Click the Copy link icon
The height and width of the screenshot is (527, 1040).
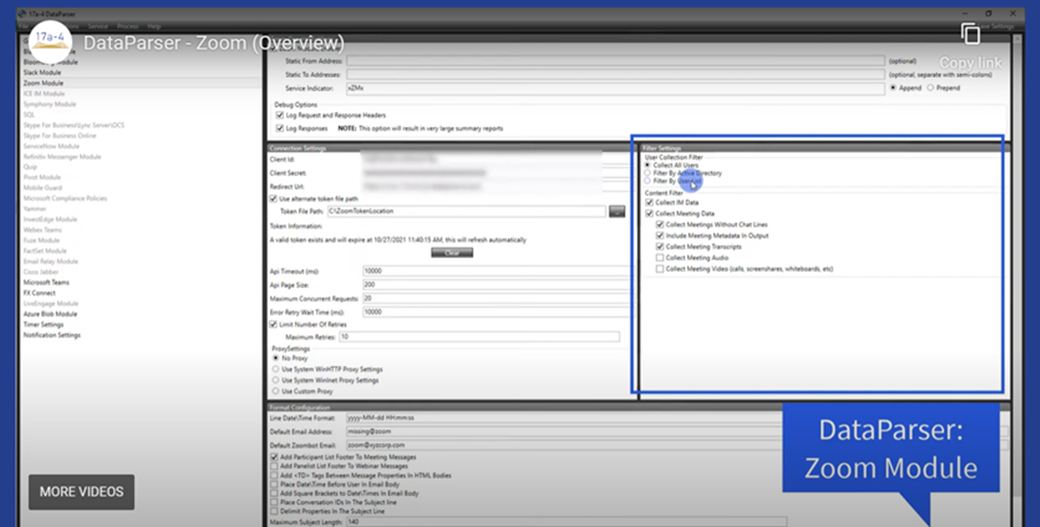(x=970, y=35)
